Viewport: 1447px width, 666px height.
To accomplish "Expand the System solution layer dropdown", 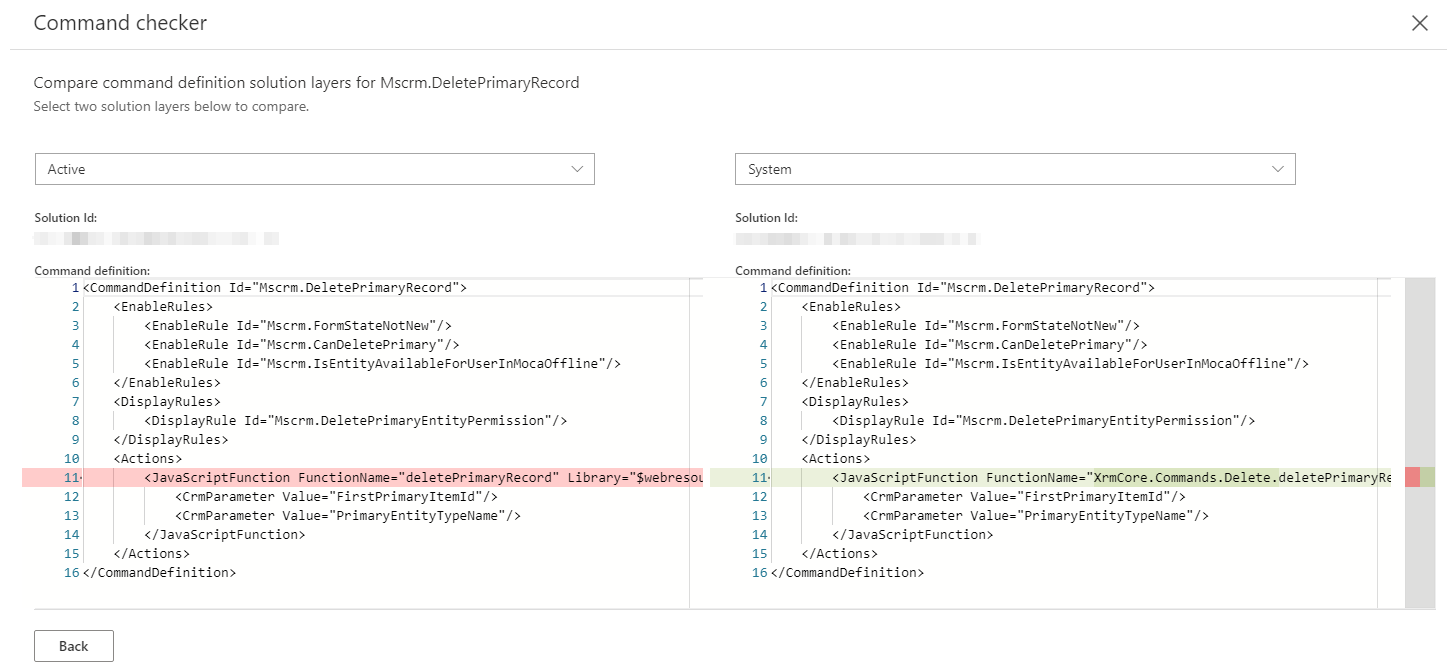I will coord(1014,169).
